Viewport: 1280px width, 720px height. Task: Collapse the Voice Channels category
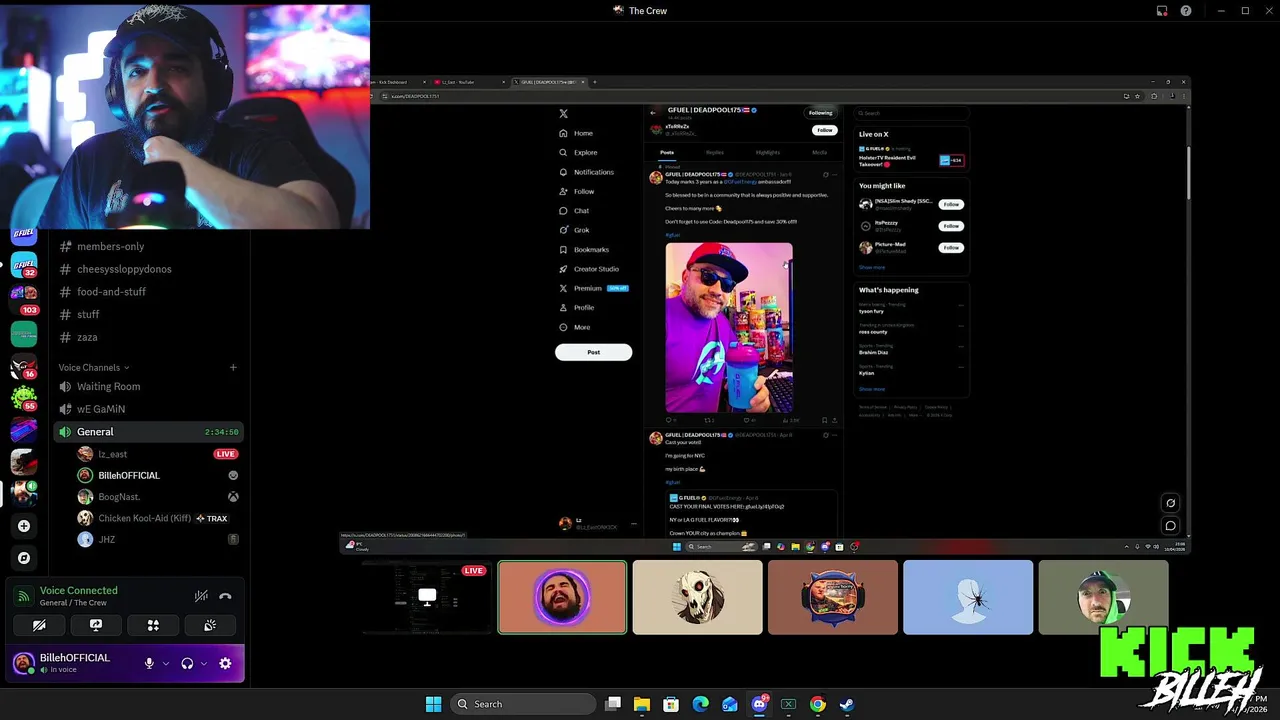coord(94,367)
